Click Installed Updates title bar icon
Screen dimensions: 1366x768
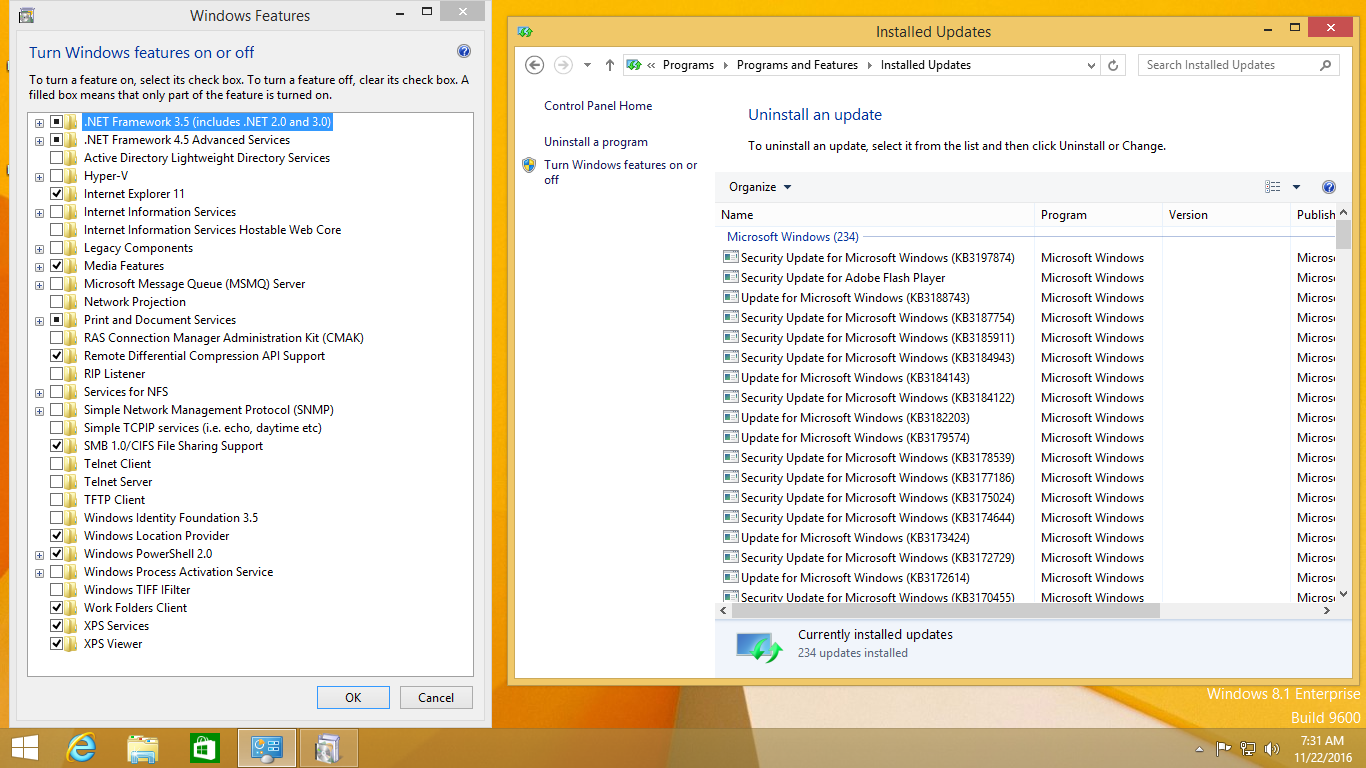525,32
